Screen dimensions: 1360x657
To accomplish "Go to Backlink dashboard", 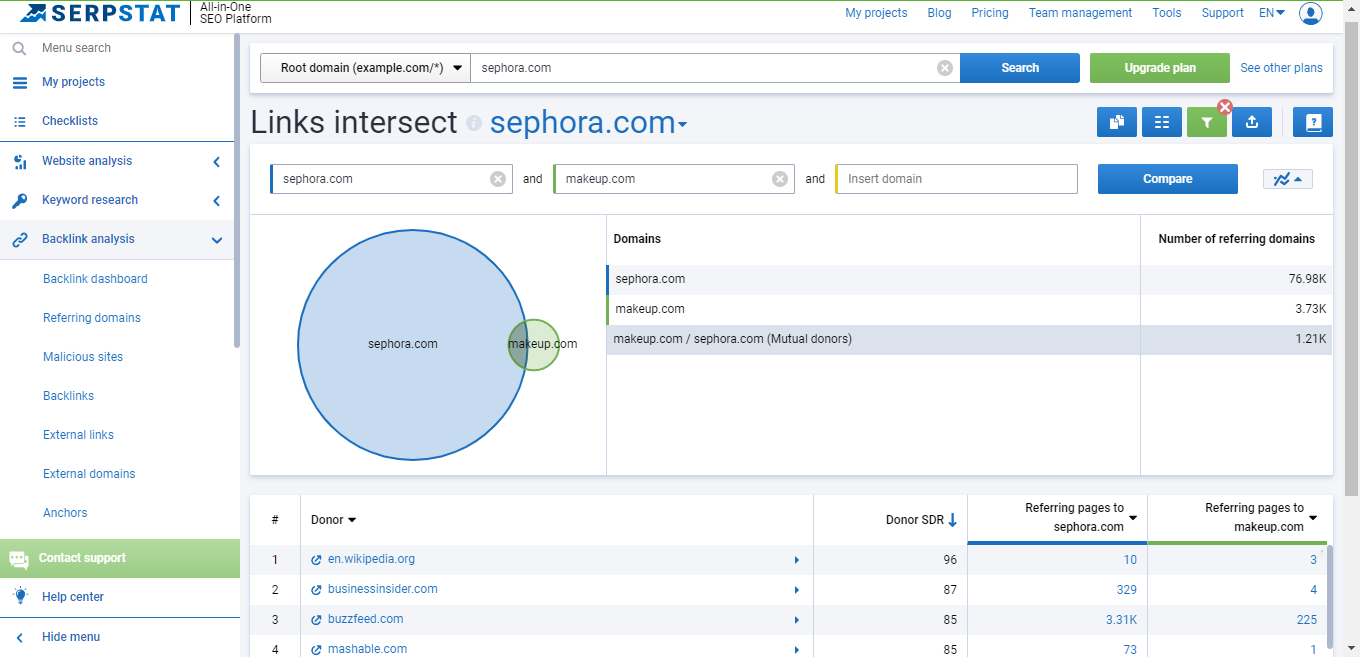I will click(95, 279).
